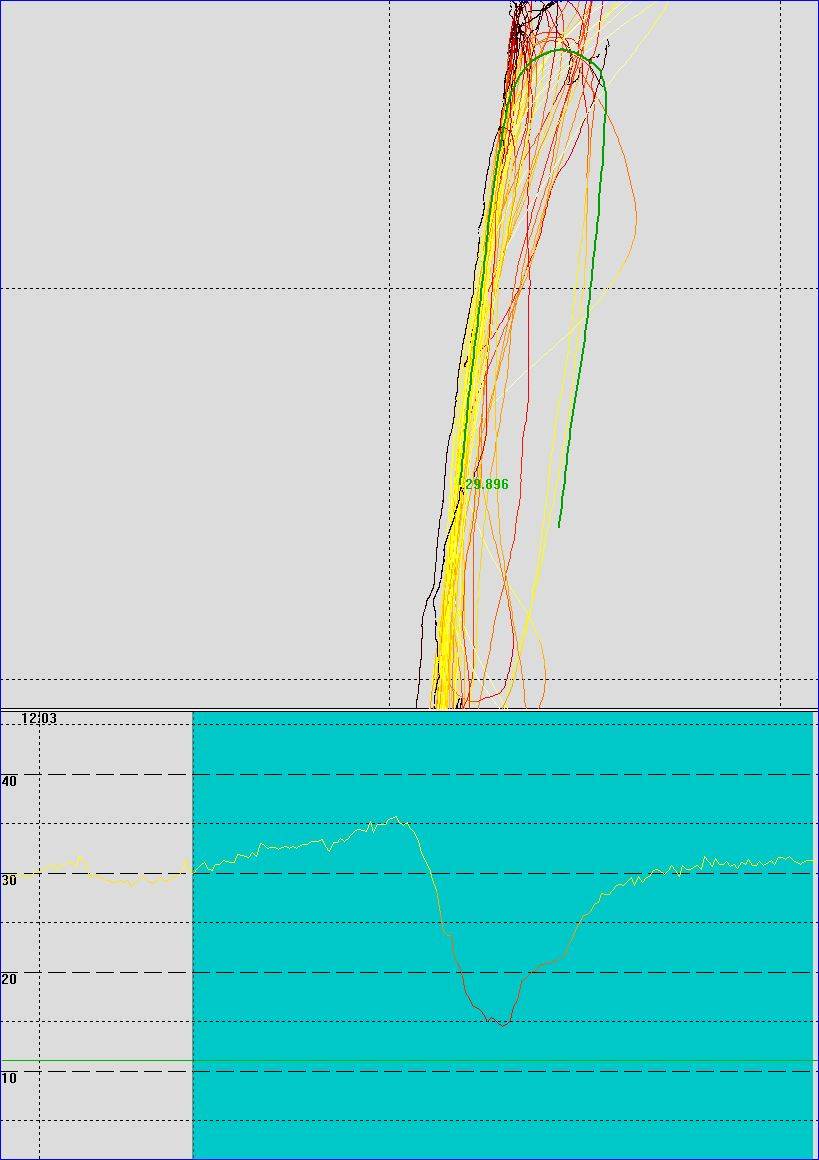Click the 30 value on speed axis
Viewport: 819px width, 1160px height.
[9, 880]
